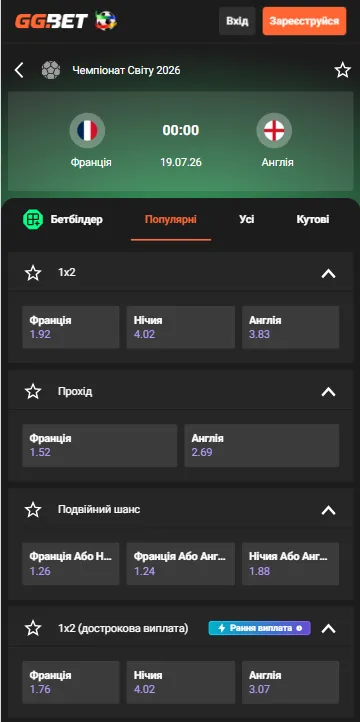Click the early payout info badge
Image resolution: width=360 pixels, height=722 pixels.
click(259, 628)
